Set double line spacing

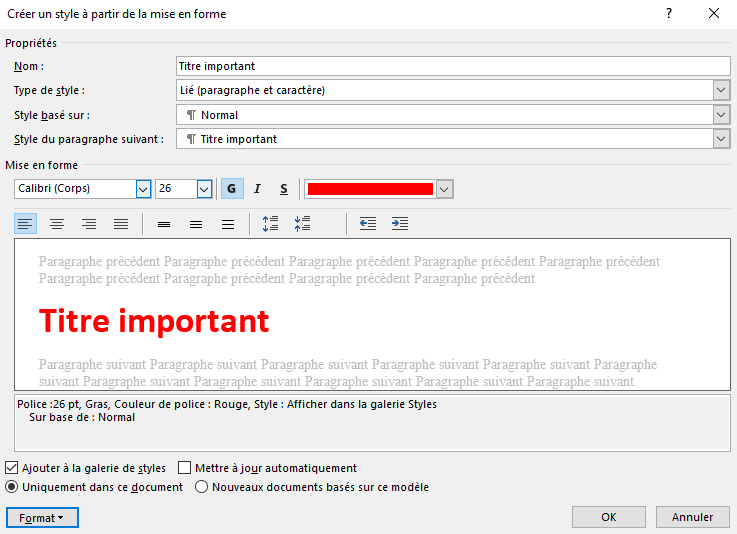[x=228, y=224]
